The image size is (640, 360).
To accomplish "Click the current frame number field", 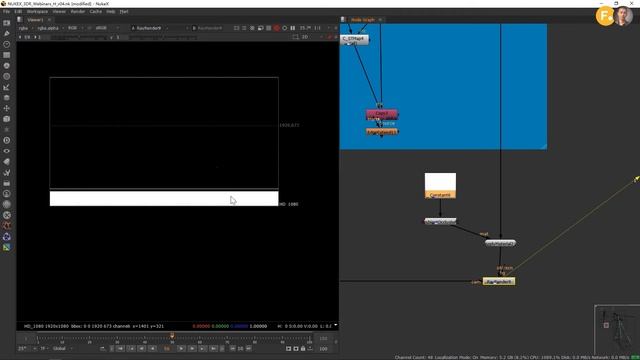I will coord(167,349).
